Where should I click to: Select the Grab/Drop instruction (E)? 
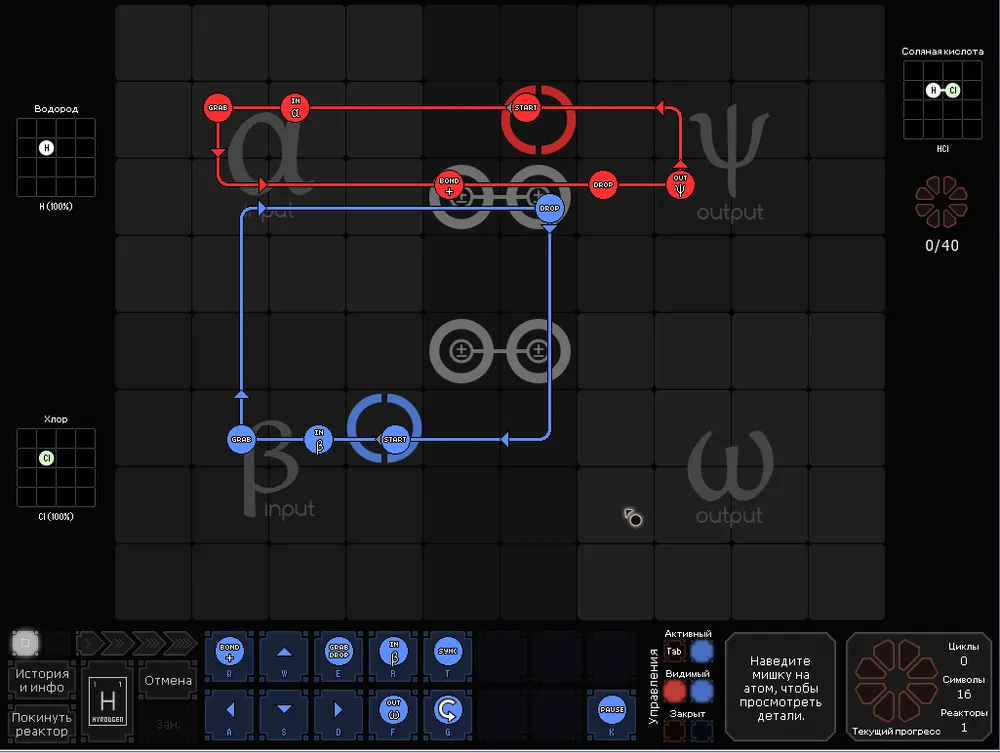339,654
